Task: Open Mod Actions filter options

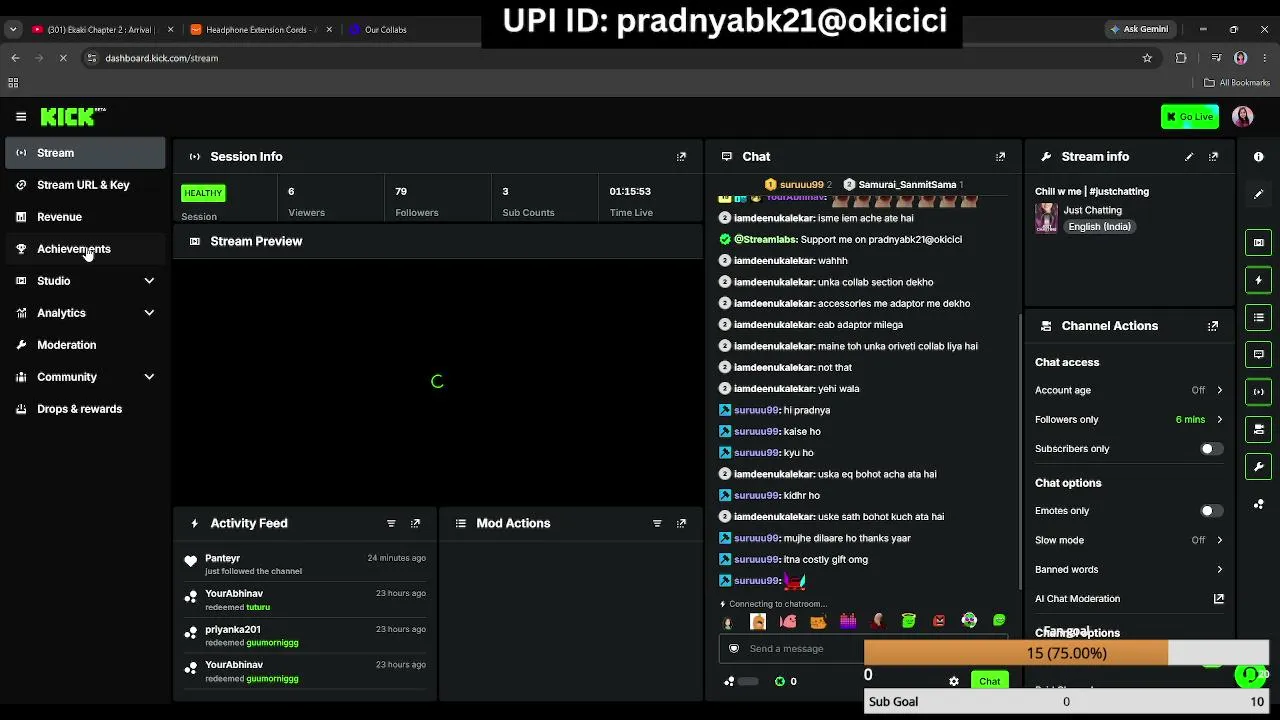Action: click(657, 523)
